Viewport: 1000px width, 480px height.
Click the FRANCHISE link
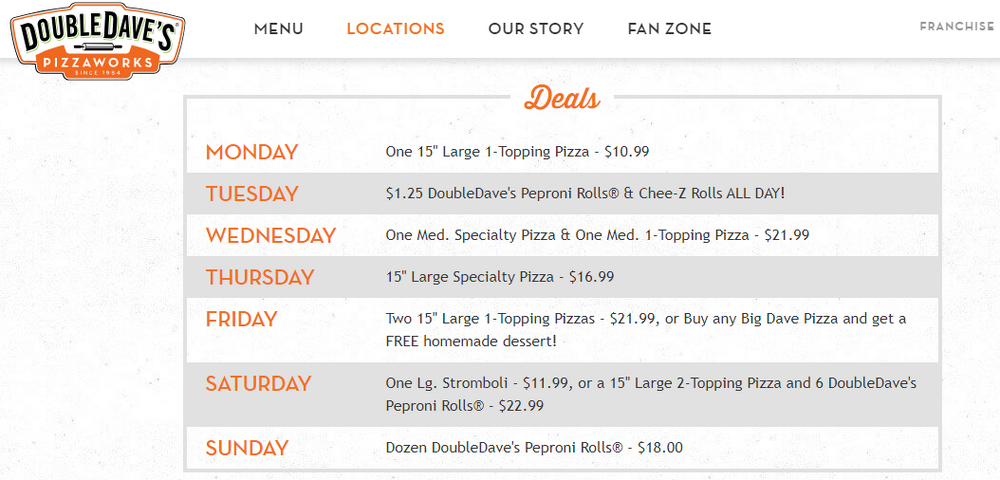(956, 26)
